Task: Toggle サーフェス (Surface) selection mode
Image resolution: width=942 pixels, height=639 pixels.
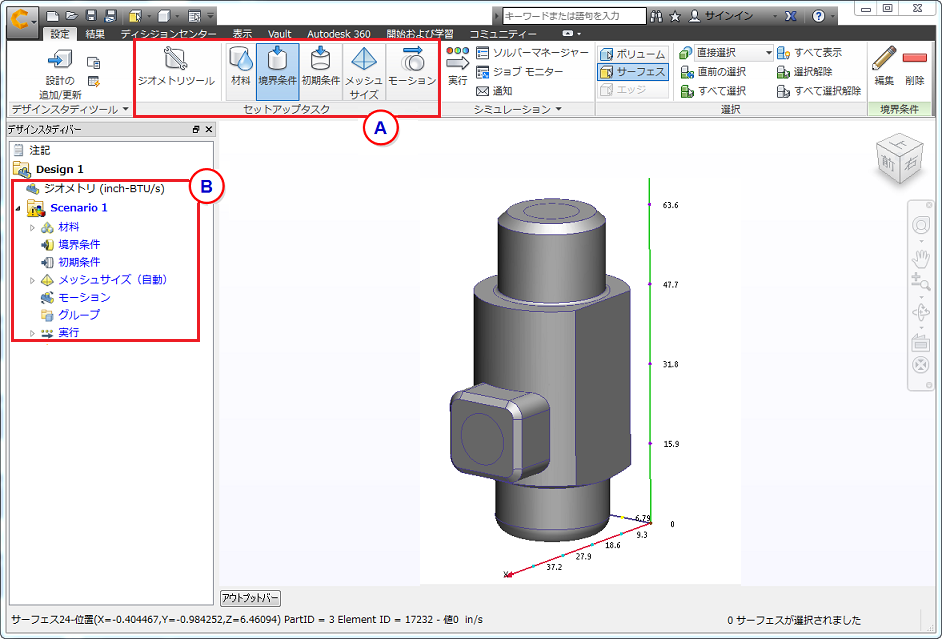Action: pyautogui.click(x=633, y=72)
